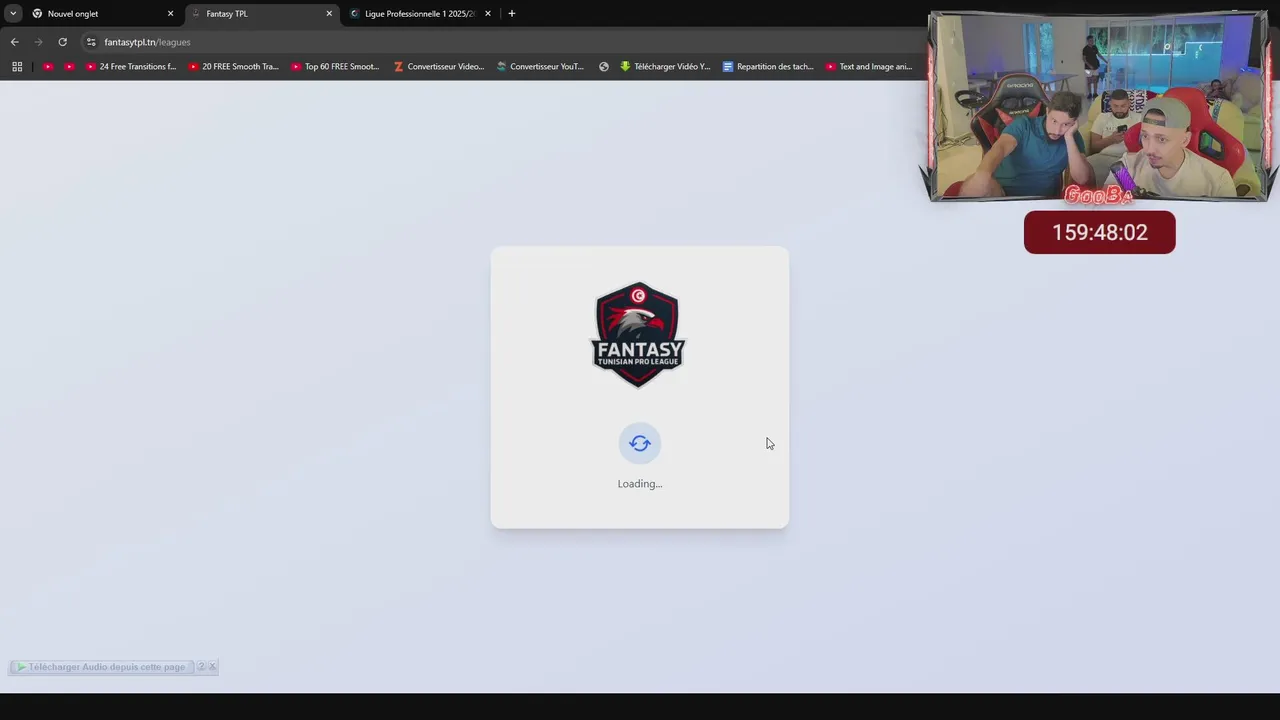1280x720 pixels.
Task: Open a new browser tab
Action: pos(512,14)
